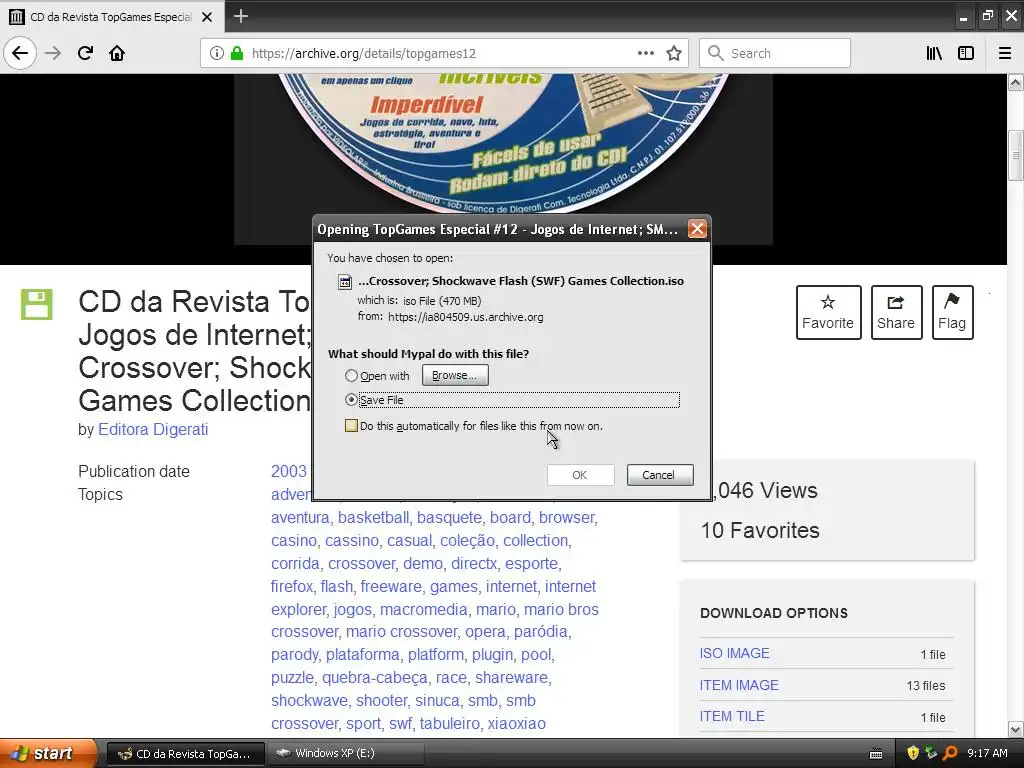
Task: Click the macromedia topic link
Action: point(423,609)
